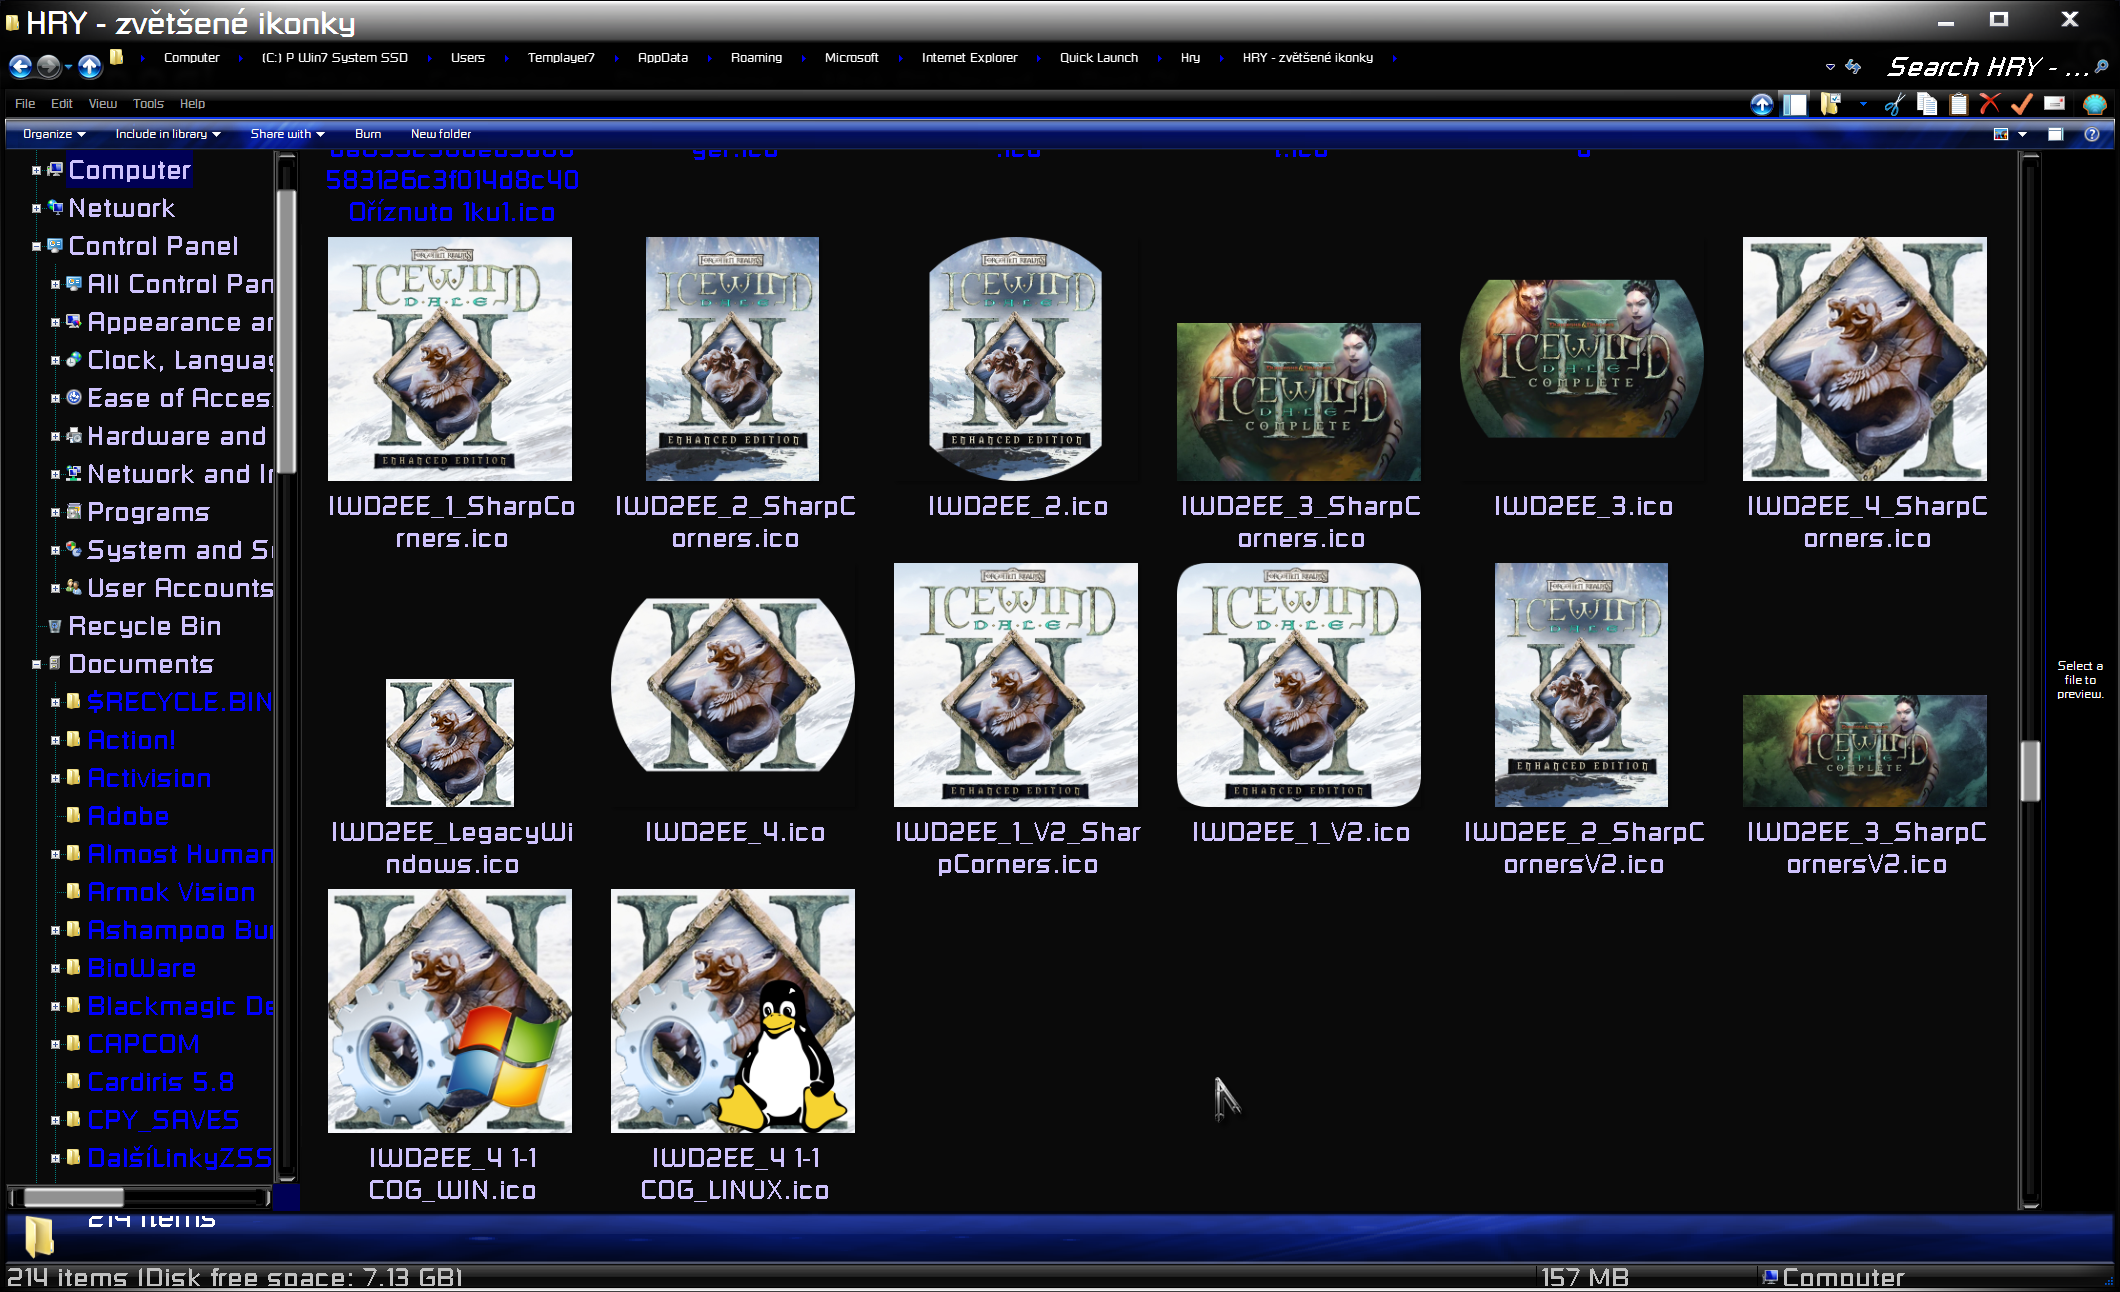
Task: Select the IWD2EE_1_V2.ico thumbnail
Action: point(1299,685)
